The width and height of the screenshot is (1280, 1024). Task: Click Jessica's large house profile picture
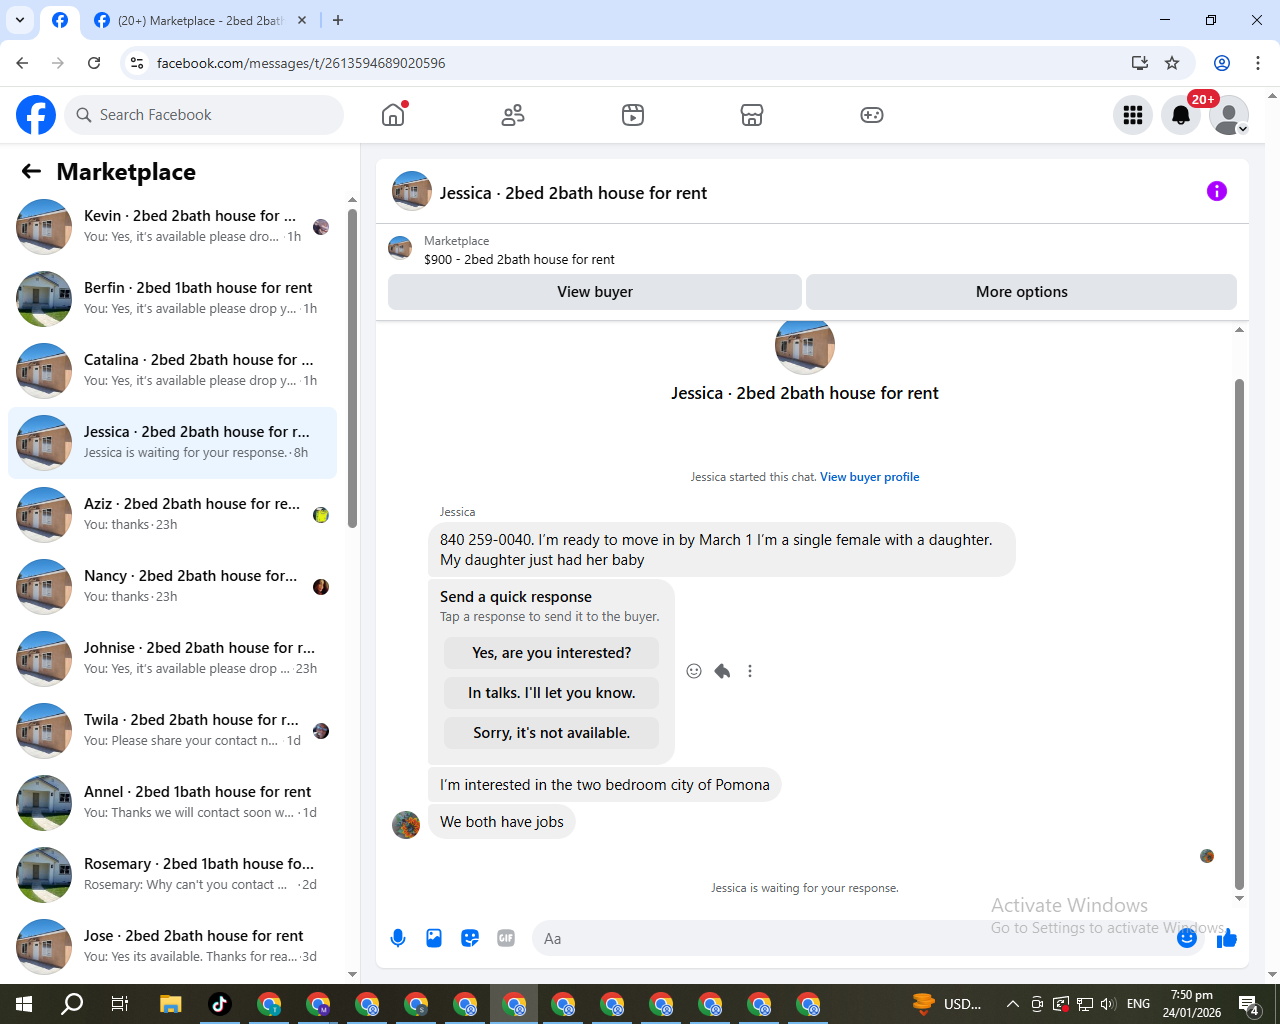pos(804,345)
